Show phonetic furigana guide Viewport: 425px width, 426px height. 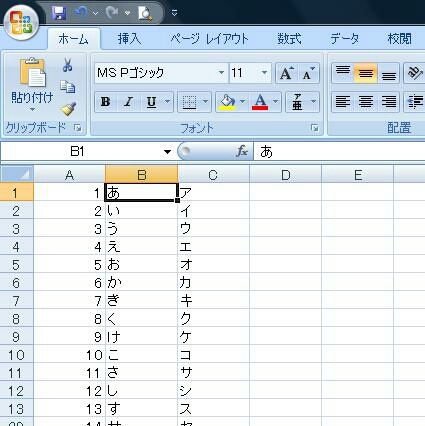point(297,102)
